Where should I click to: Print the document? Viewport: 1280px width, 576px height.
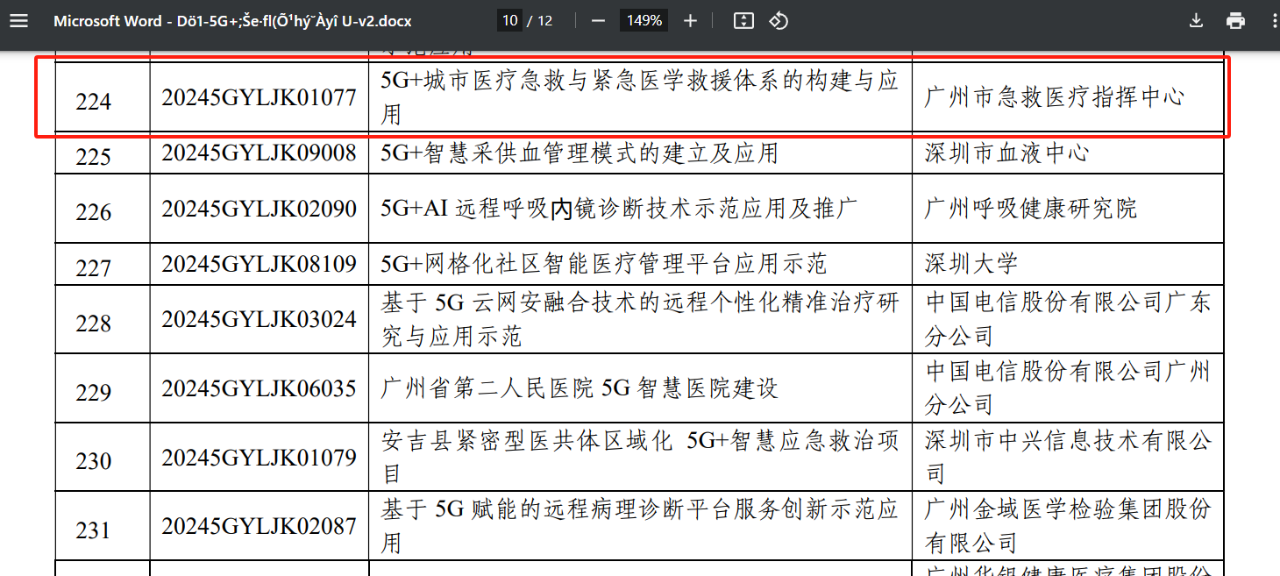point(1236,21)
